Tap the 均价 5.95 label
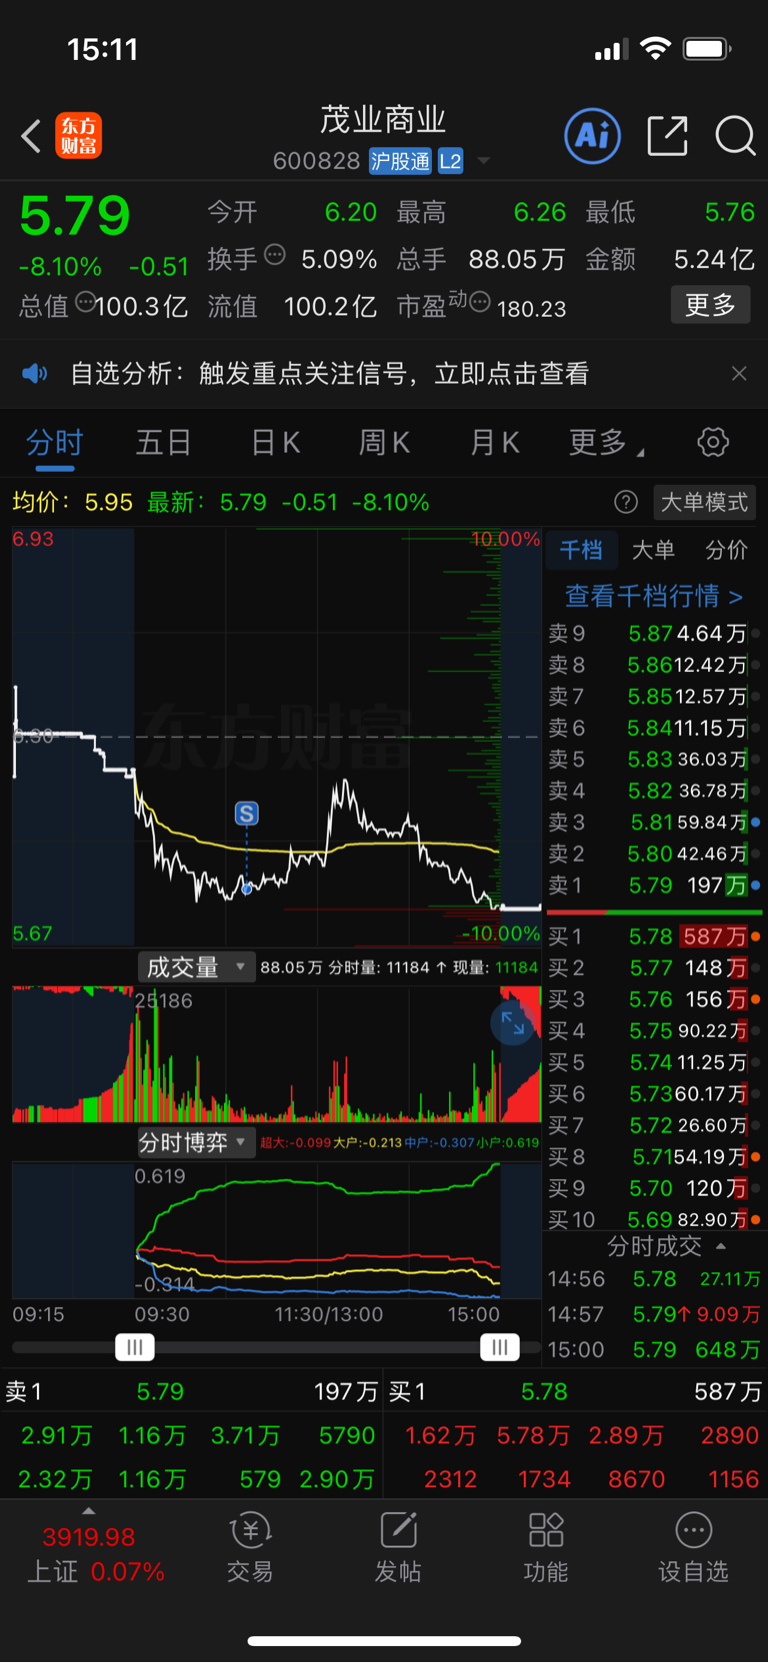The image size is (768, 1663). coord(72,502)
